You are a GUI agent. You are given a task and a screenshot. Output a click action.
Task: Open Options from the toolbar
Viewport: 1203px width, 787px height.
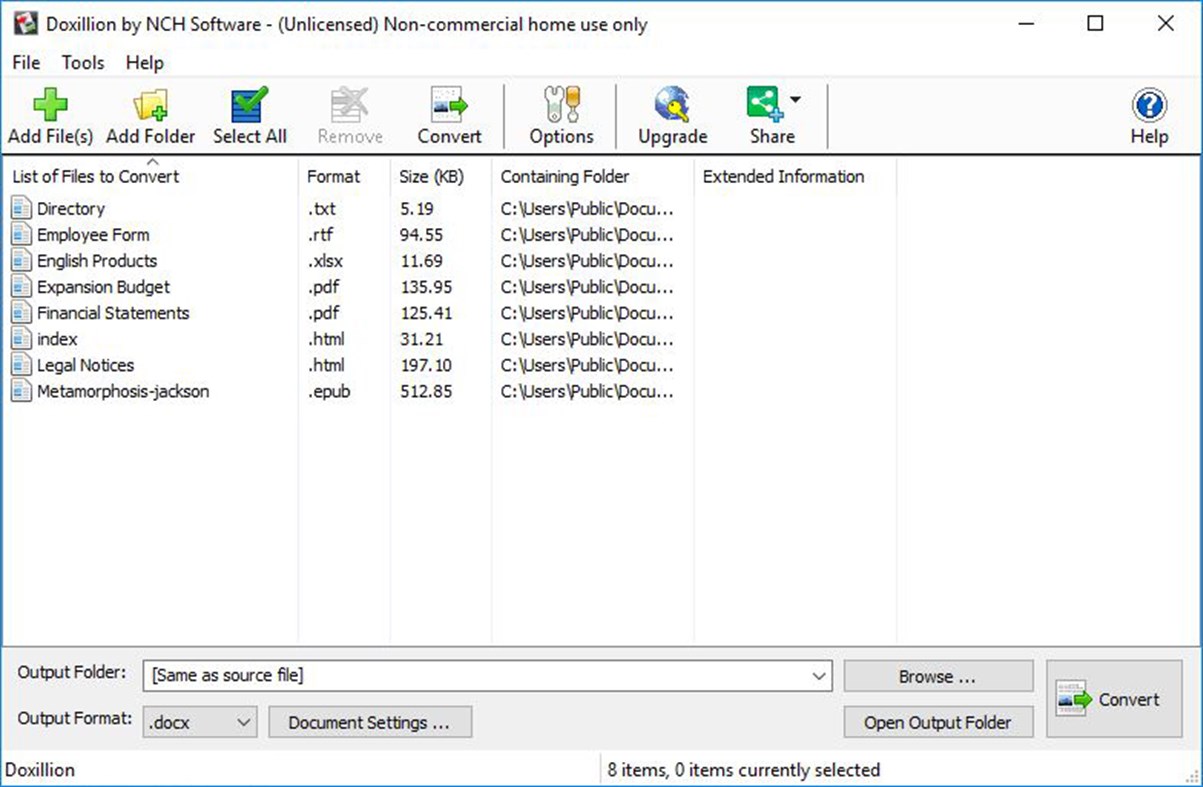coord(560,113)
